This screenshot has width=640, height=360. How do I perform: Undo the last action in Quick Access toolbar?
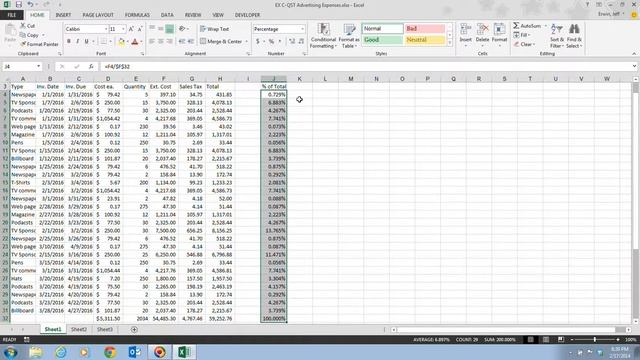click(x=31, y=4)
